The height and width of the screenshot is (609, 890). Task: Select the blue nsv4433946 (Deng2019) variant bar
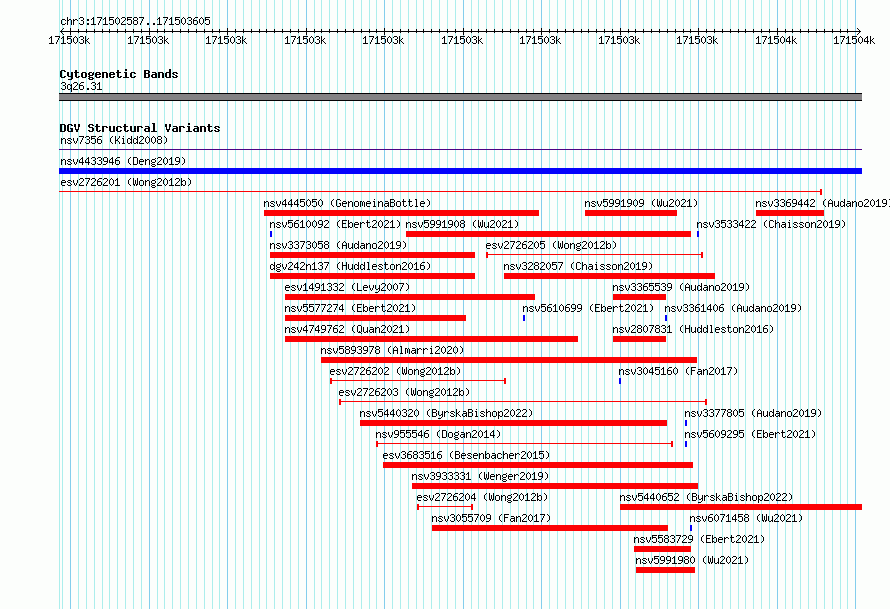coord(460,171)
